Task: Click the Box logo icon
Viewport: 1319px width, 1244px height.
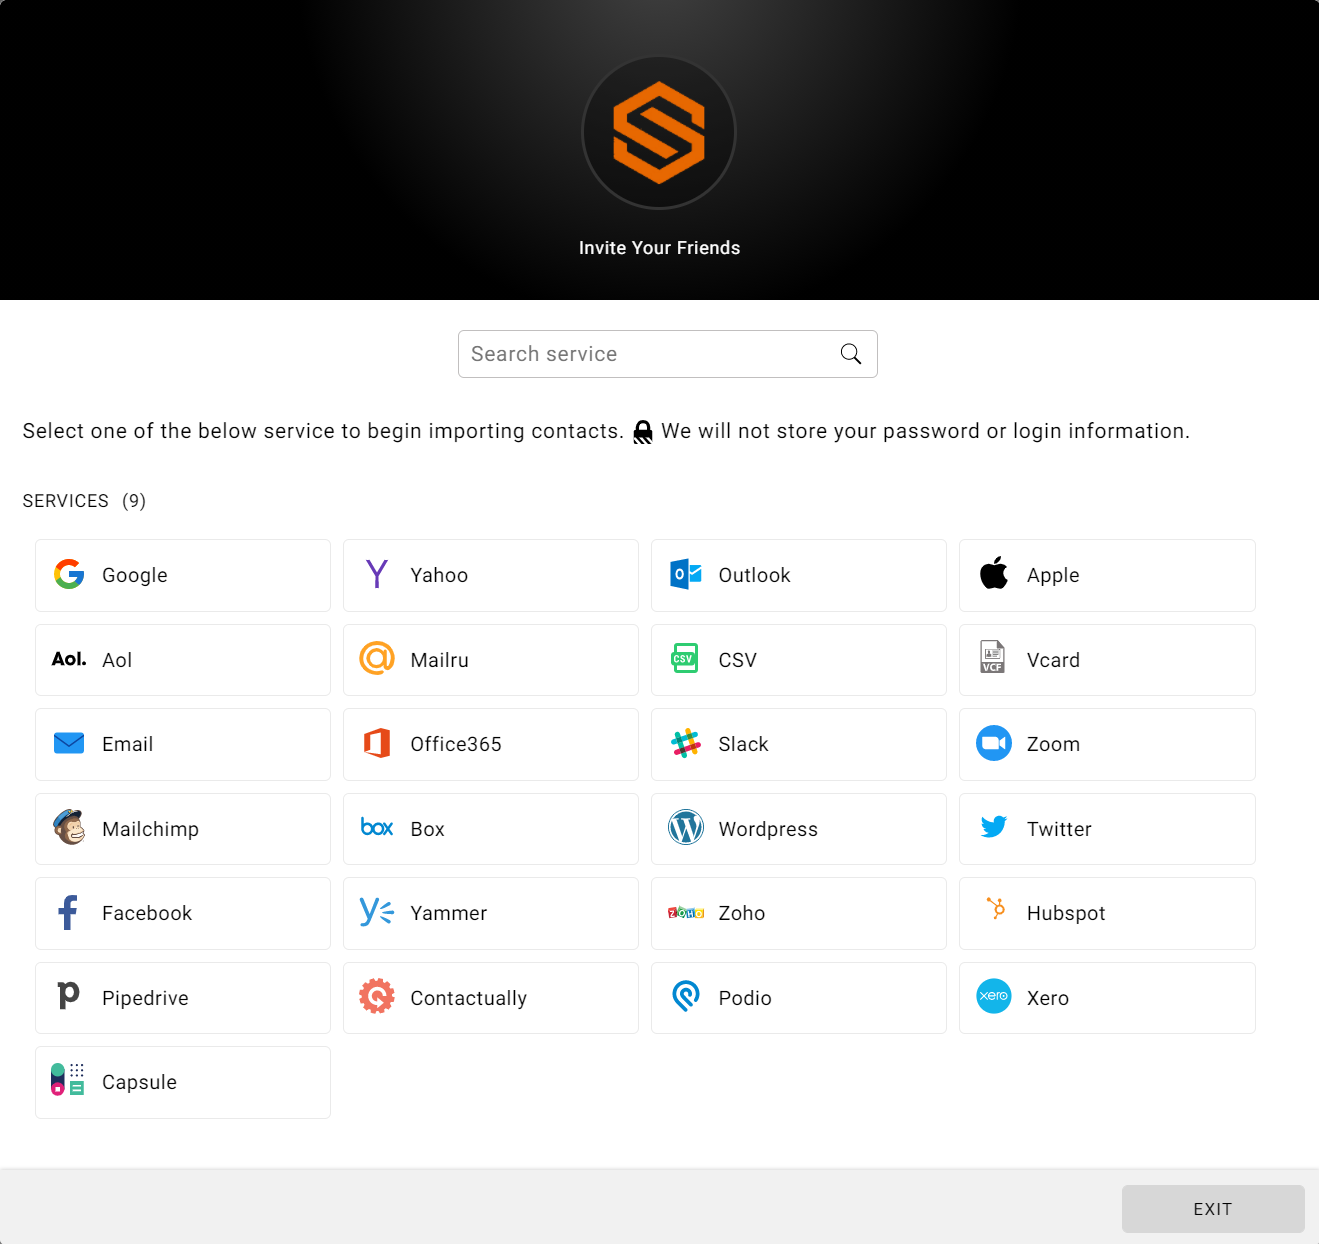Action: click(x=377, y=827)
